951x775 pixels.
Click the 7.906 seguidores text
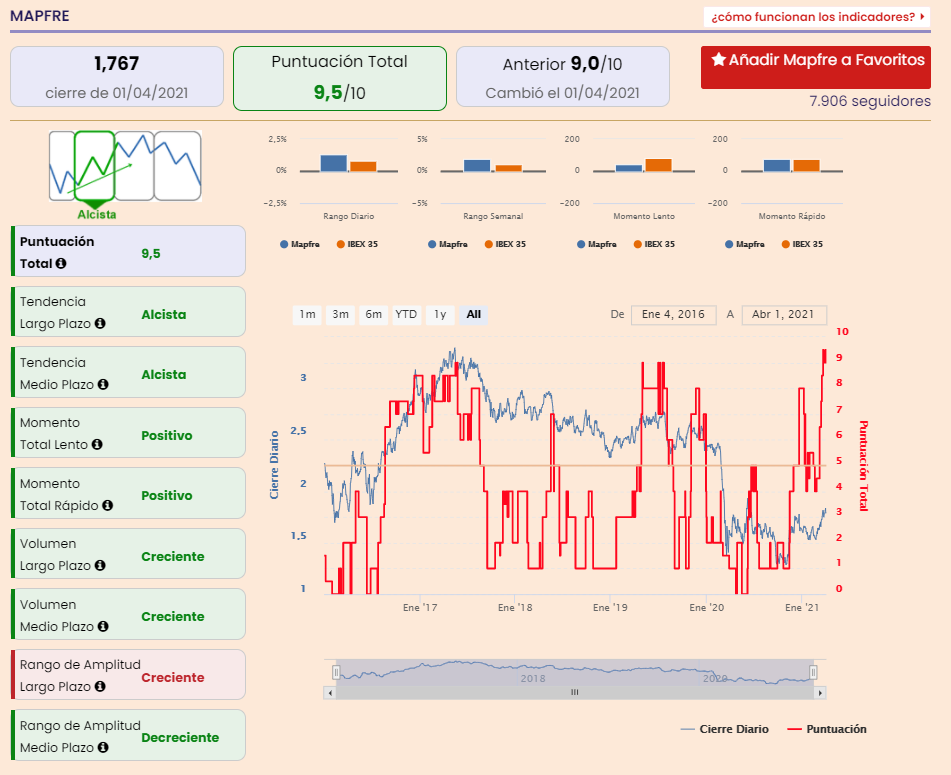pos(870,101)
